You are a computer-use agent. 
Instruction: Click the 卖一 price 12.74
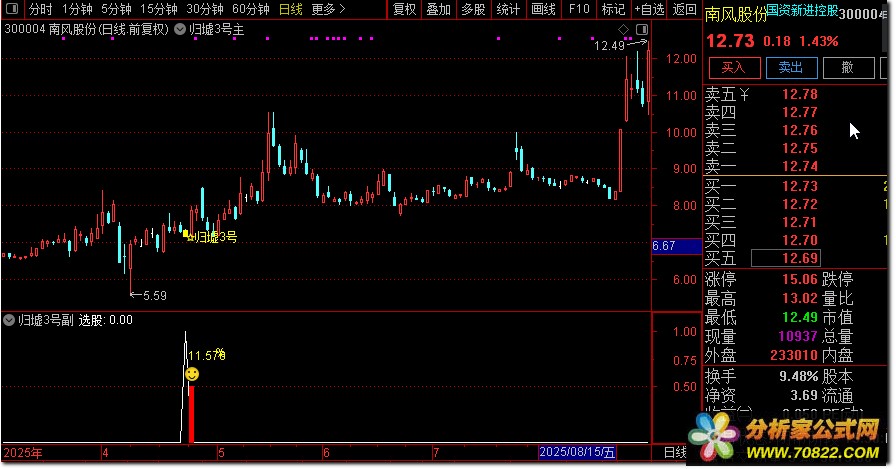coord(800,166)
